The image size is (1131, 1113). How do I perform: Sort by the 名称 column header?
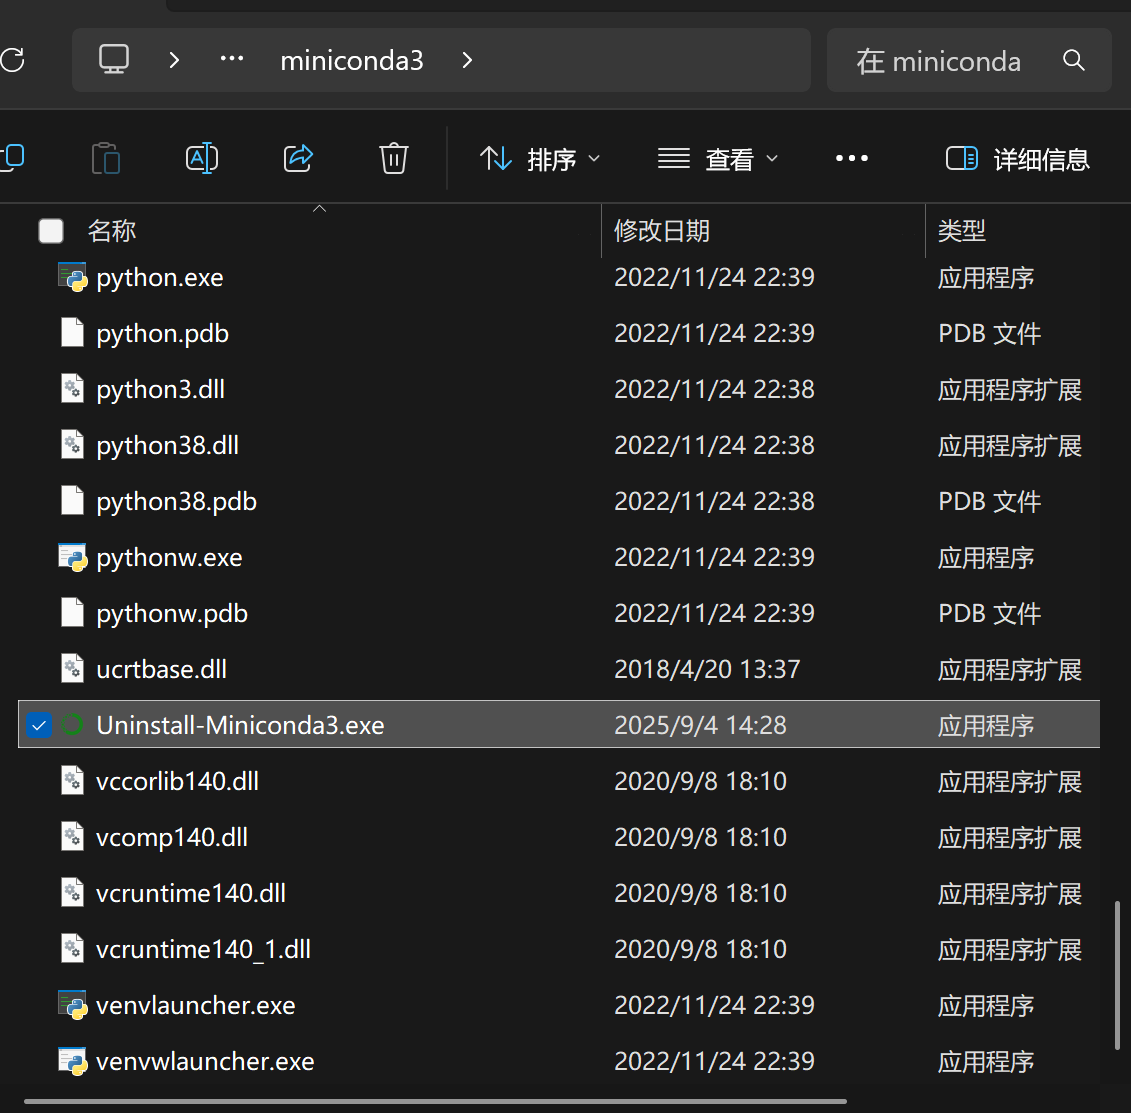click(x=112, y=231)
